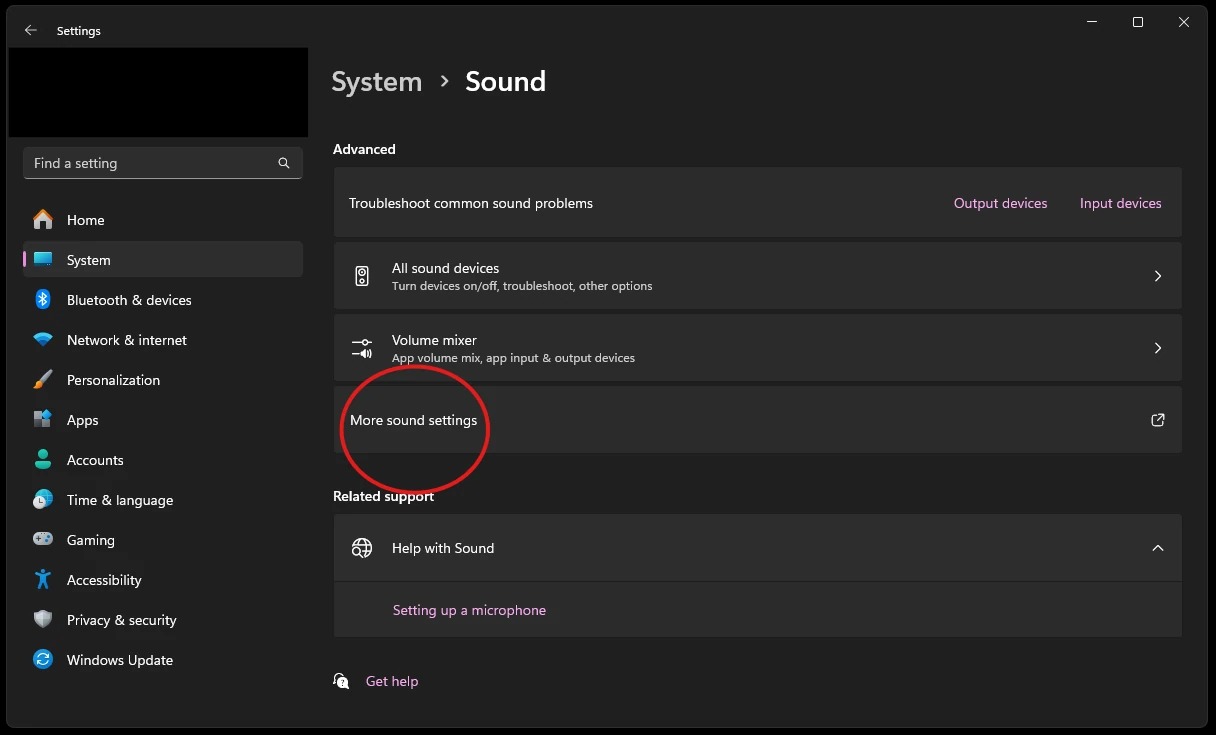Open Time & language label
This screenshot has width=1216, height=735.
(x=120, y=500)
